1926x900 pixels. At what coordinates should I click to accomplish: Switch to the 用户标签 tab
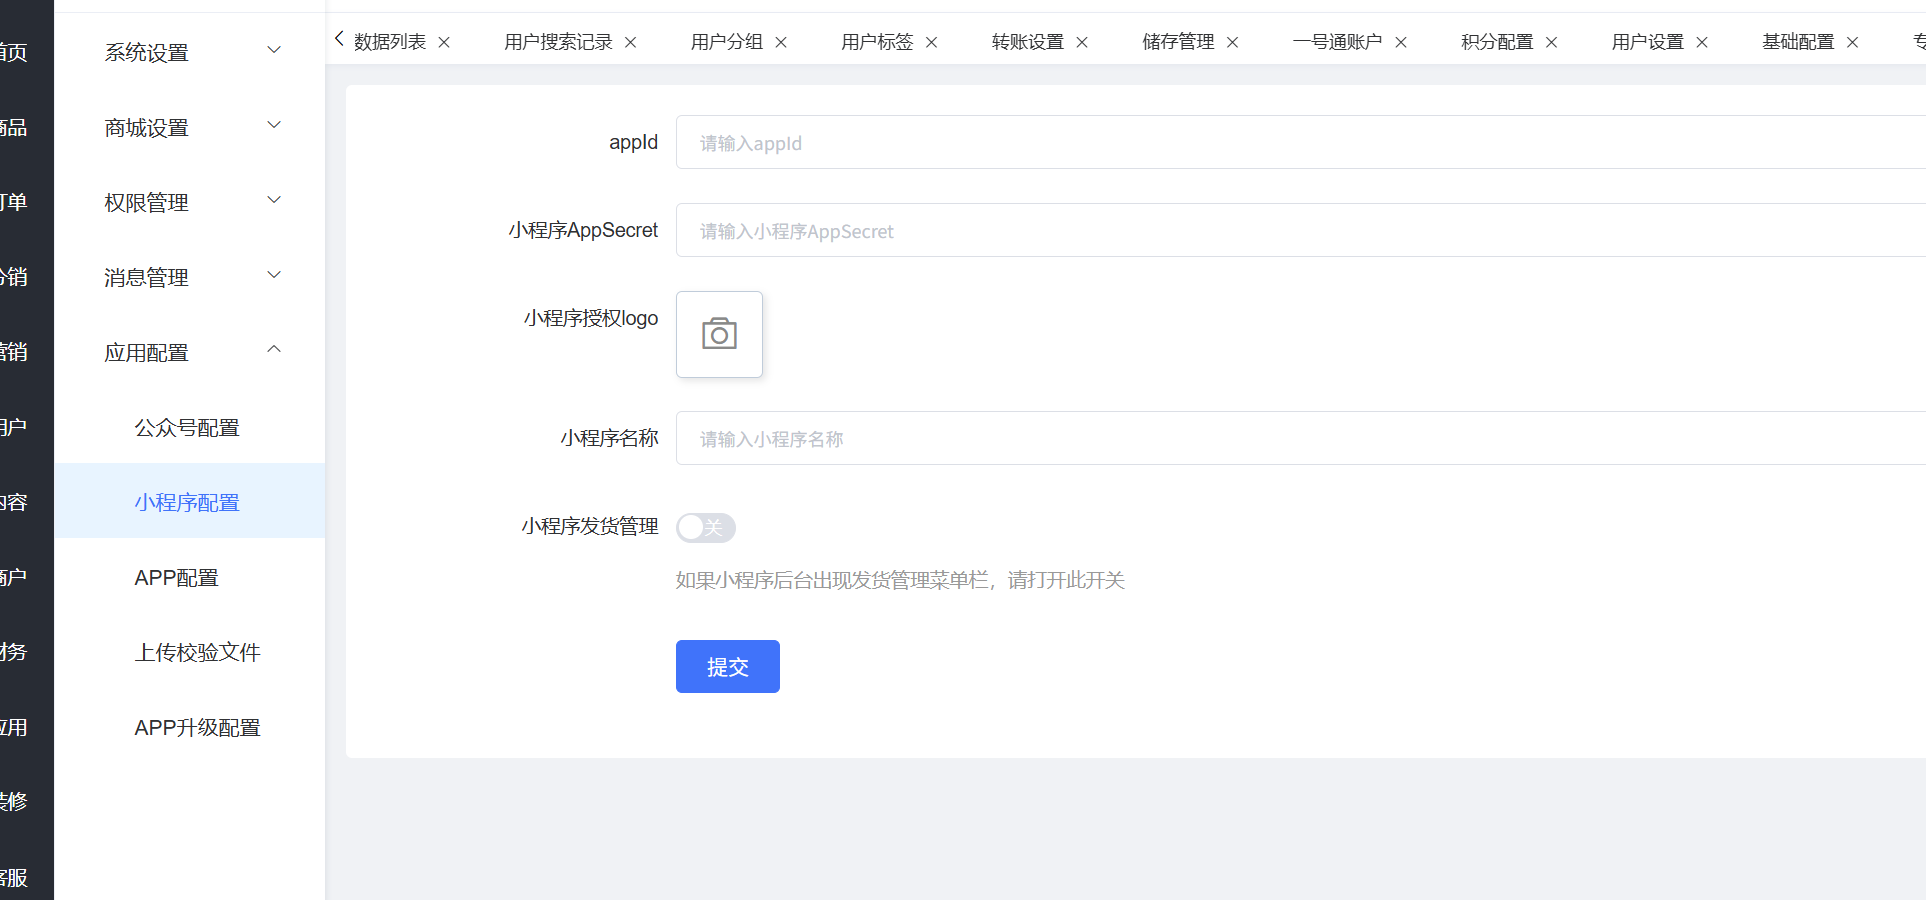[x=877, y=42]
